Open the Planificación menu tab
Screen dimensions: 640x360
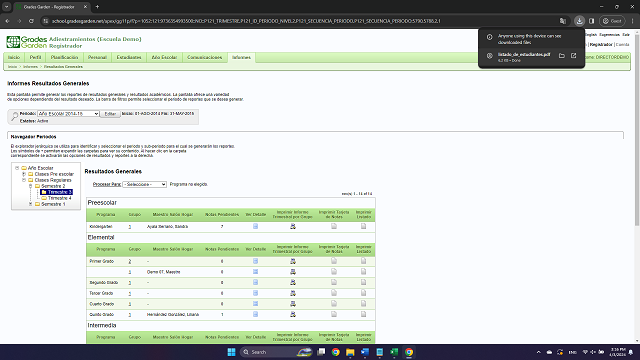[64, 58]
